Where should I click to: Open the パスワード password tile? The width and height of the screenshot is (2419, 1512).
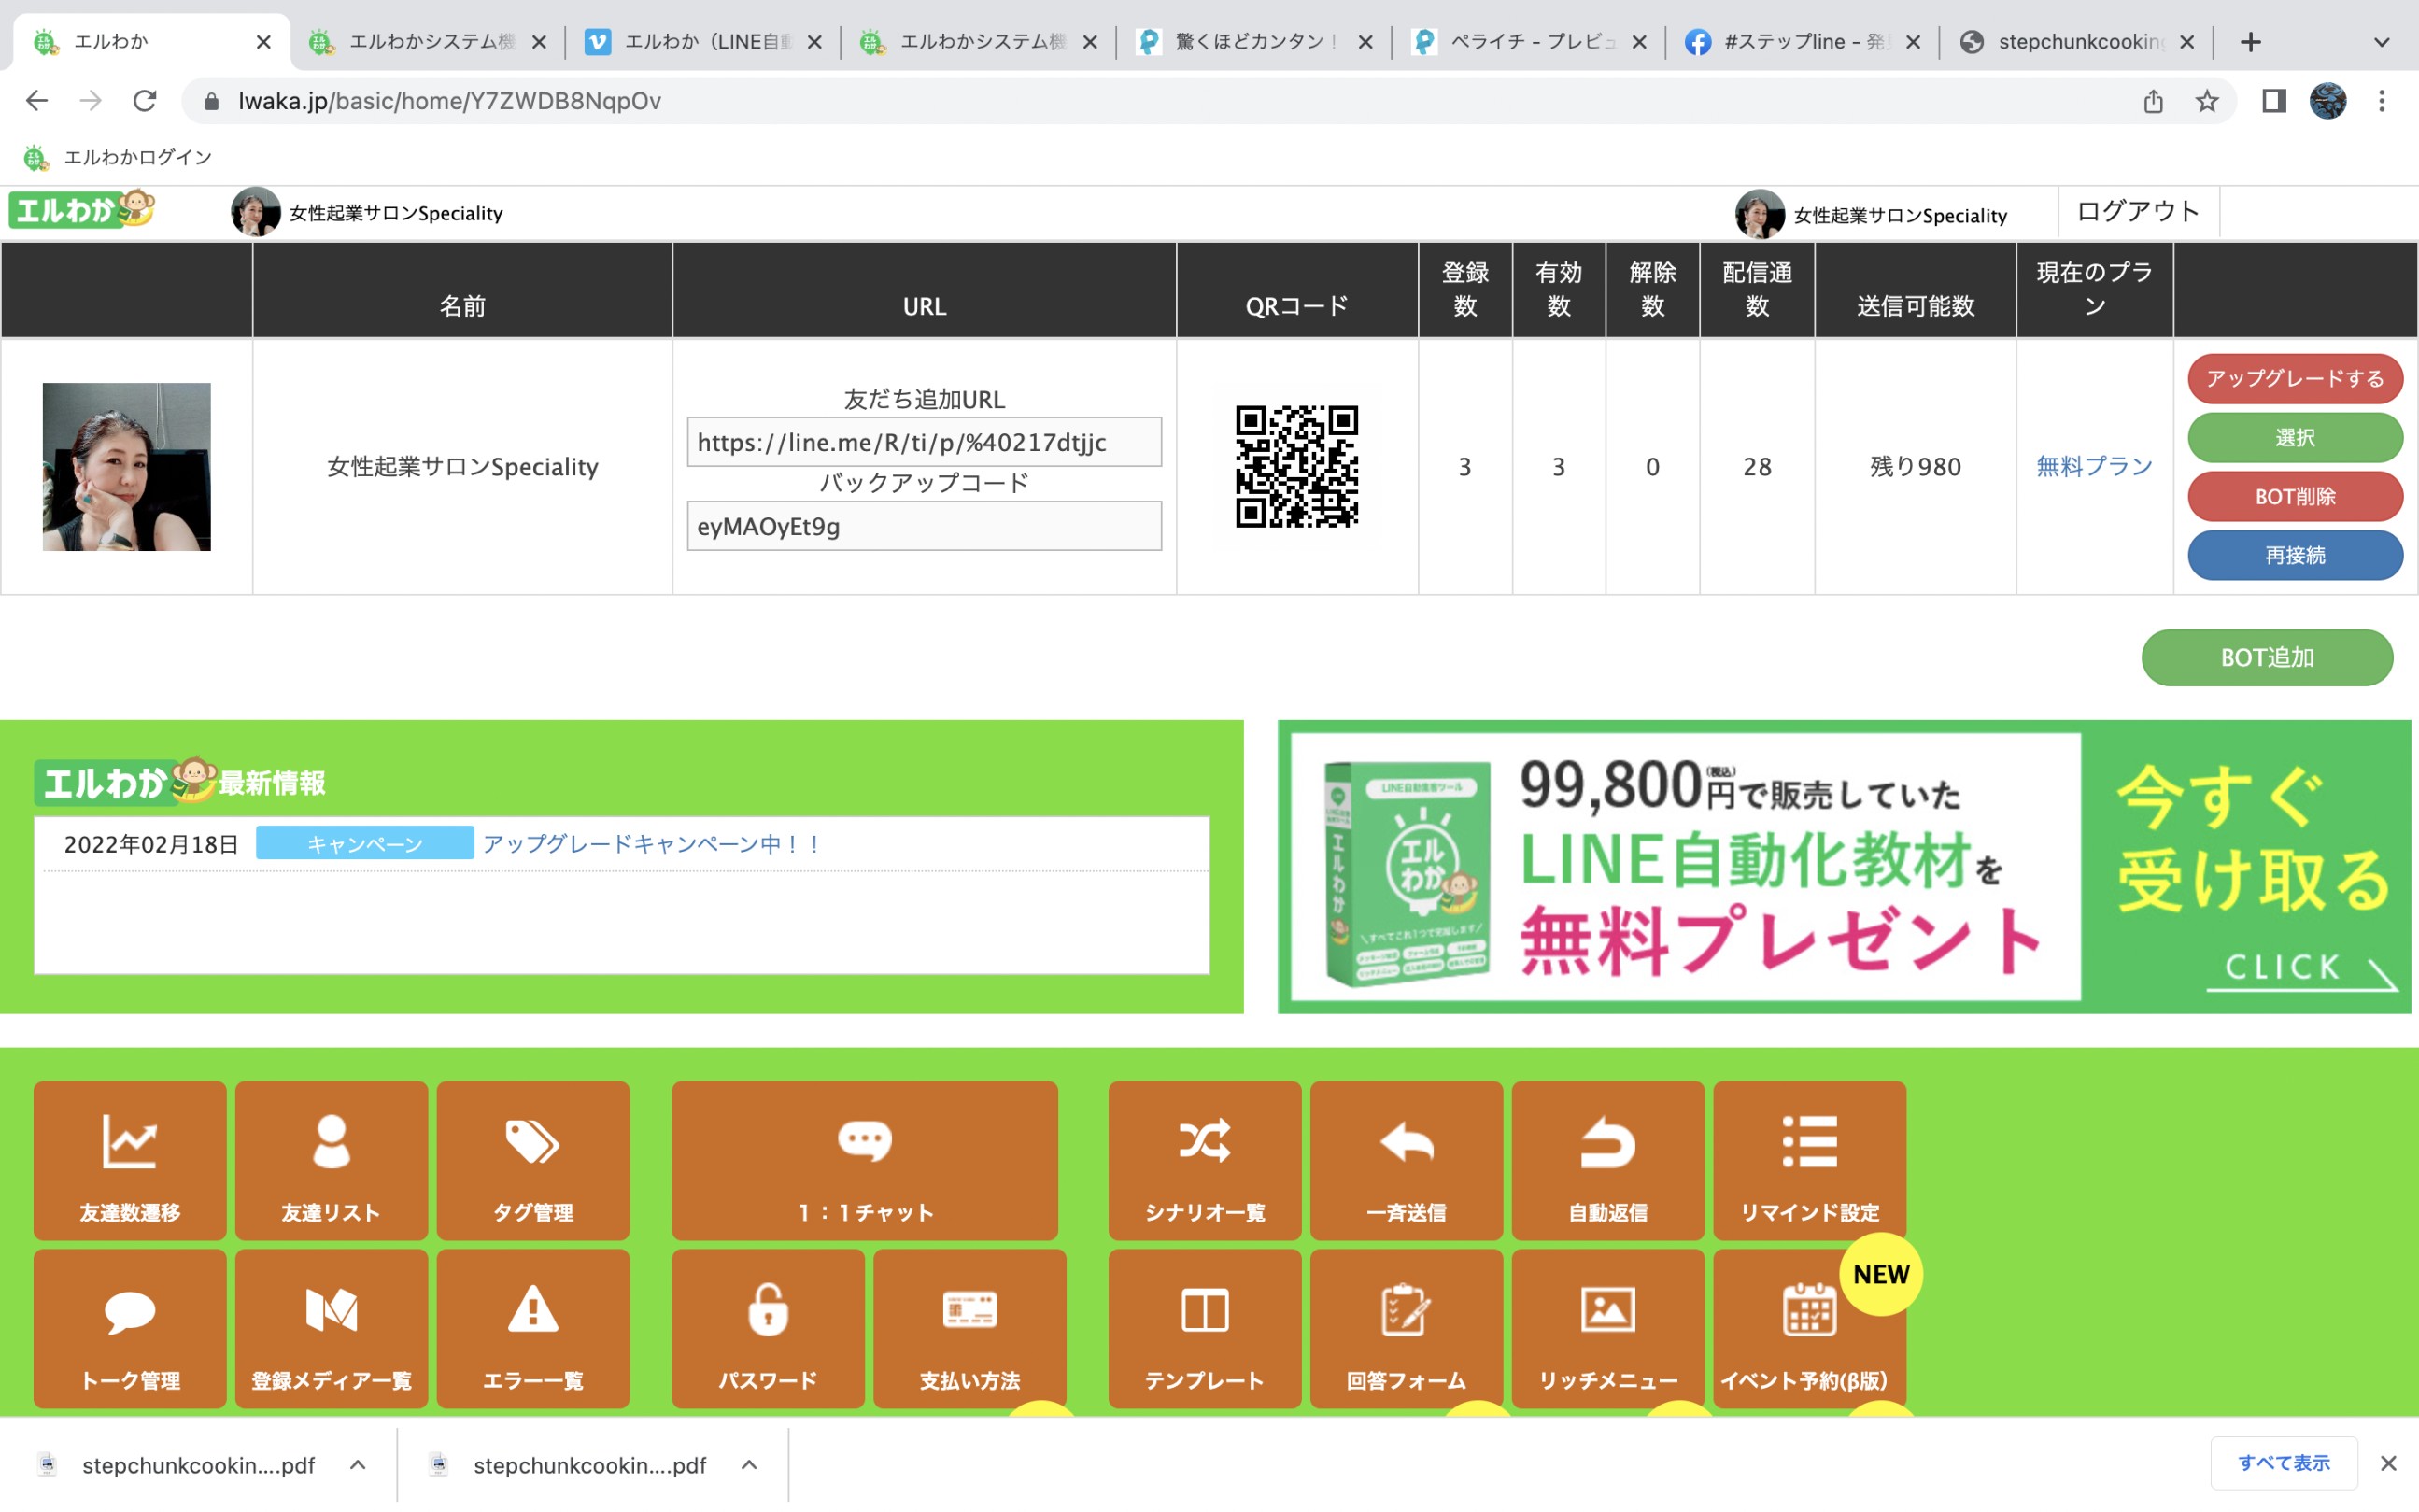[768, 1328]
